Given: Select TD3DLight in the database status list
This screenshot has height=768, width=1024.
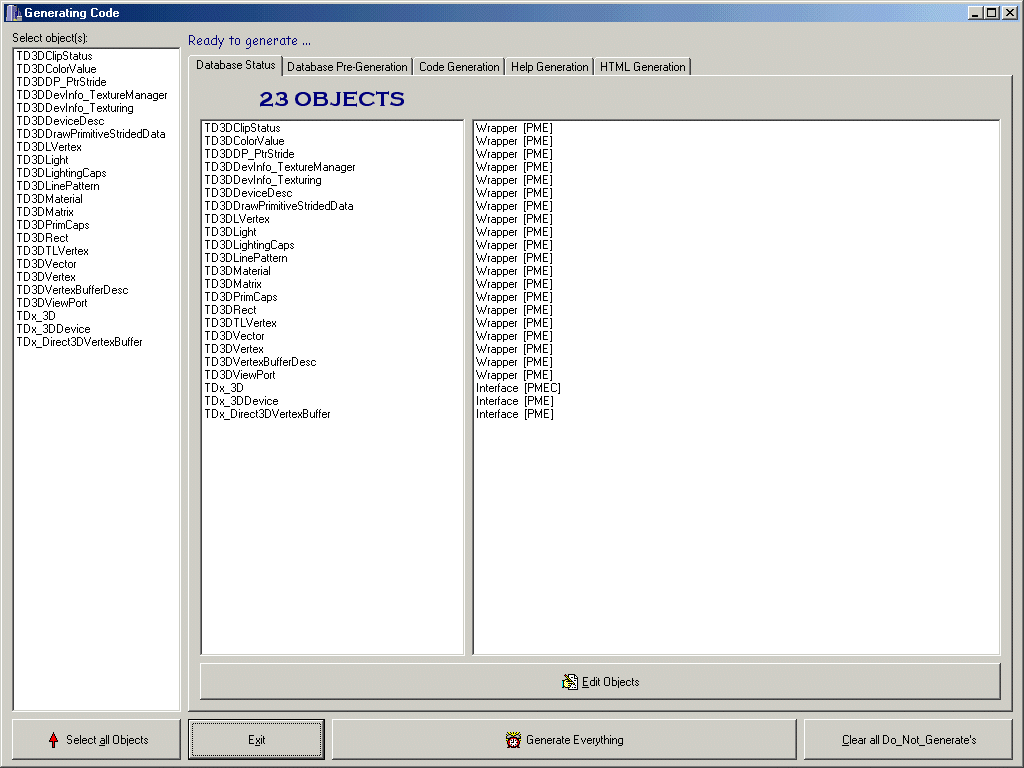Looking at the screenshot, I should coord(230,232).
